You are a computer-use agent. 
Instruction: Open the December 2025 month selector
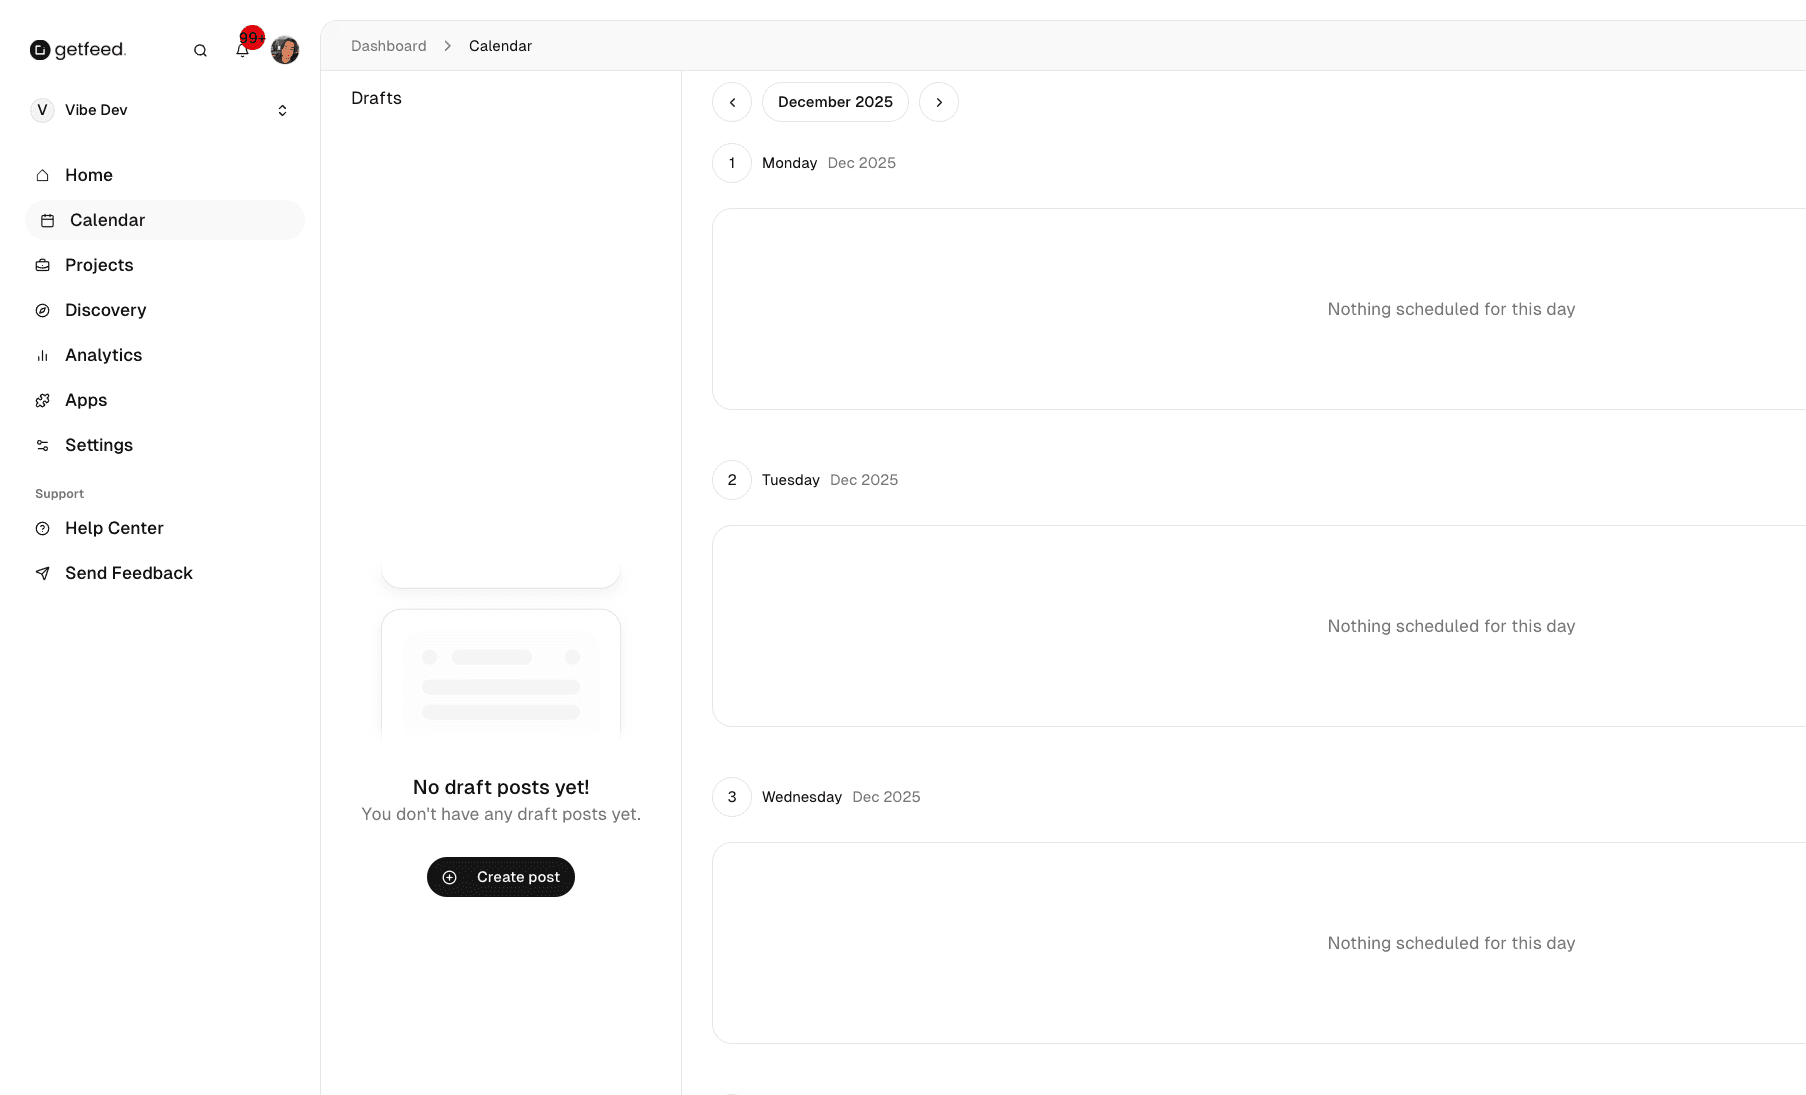pyautogui.click(x=835, y=102)
